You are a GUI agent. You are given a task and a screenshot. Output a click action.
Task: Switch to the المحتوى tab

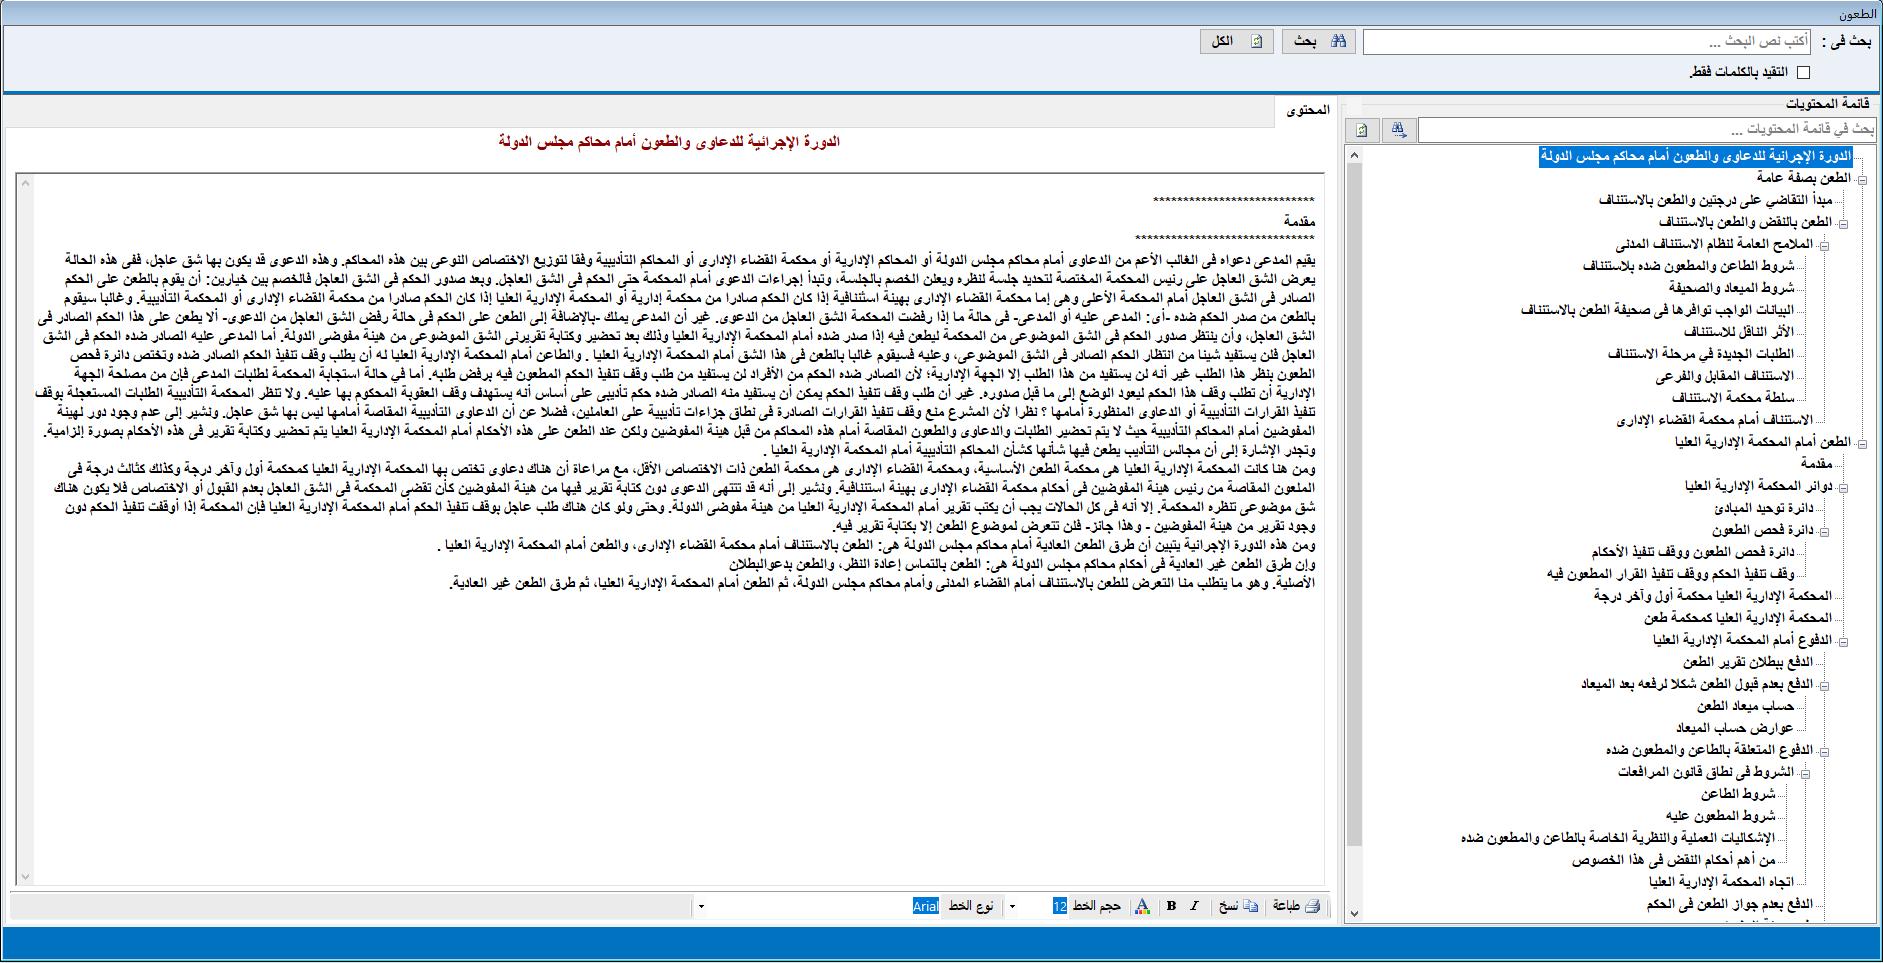tap(1308, 110)
